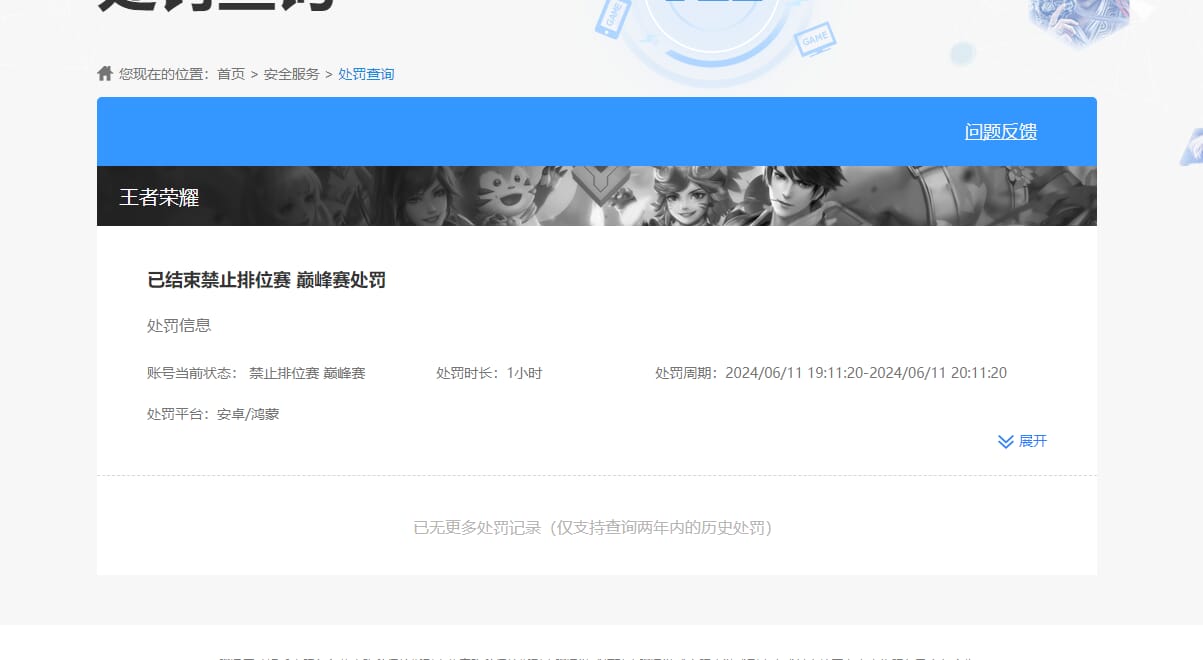Screen dimensions: 1203x660
Task: Click the 处罚周期 date range text
Action: (x=831, y=373)
